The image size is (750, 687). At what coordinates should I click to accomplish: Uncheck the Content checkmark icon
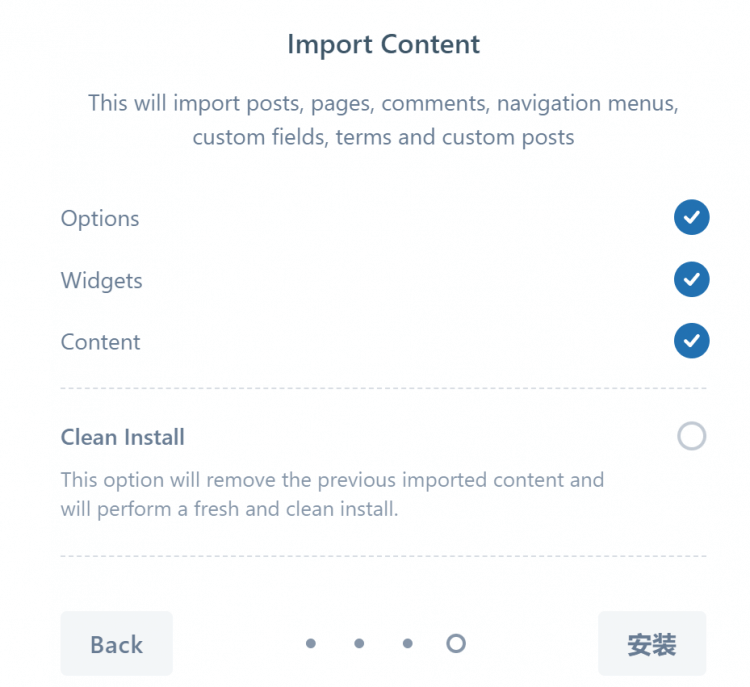pyautogui.click(x=691, y=341)
